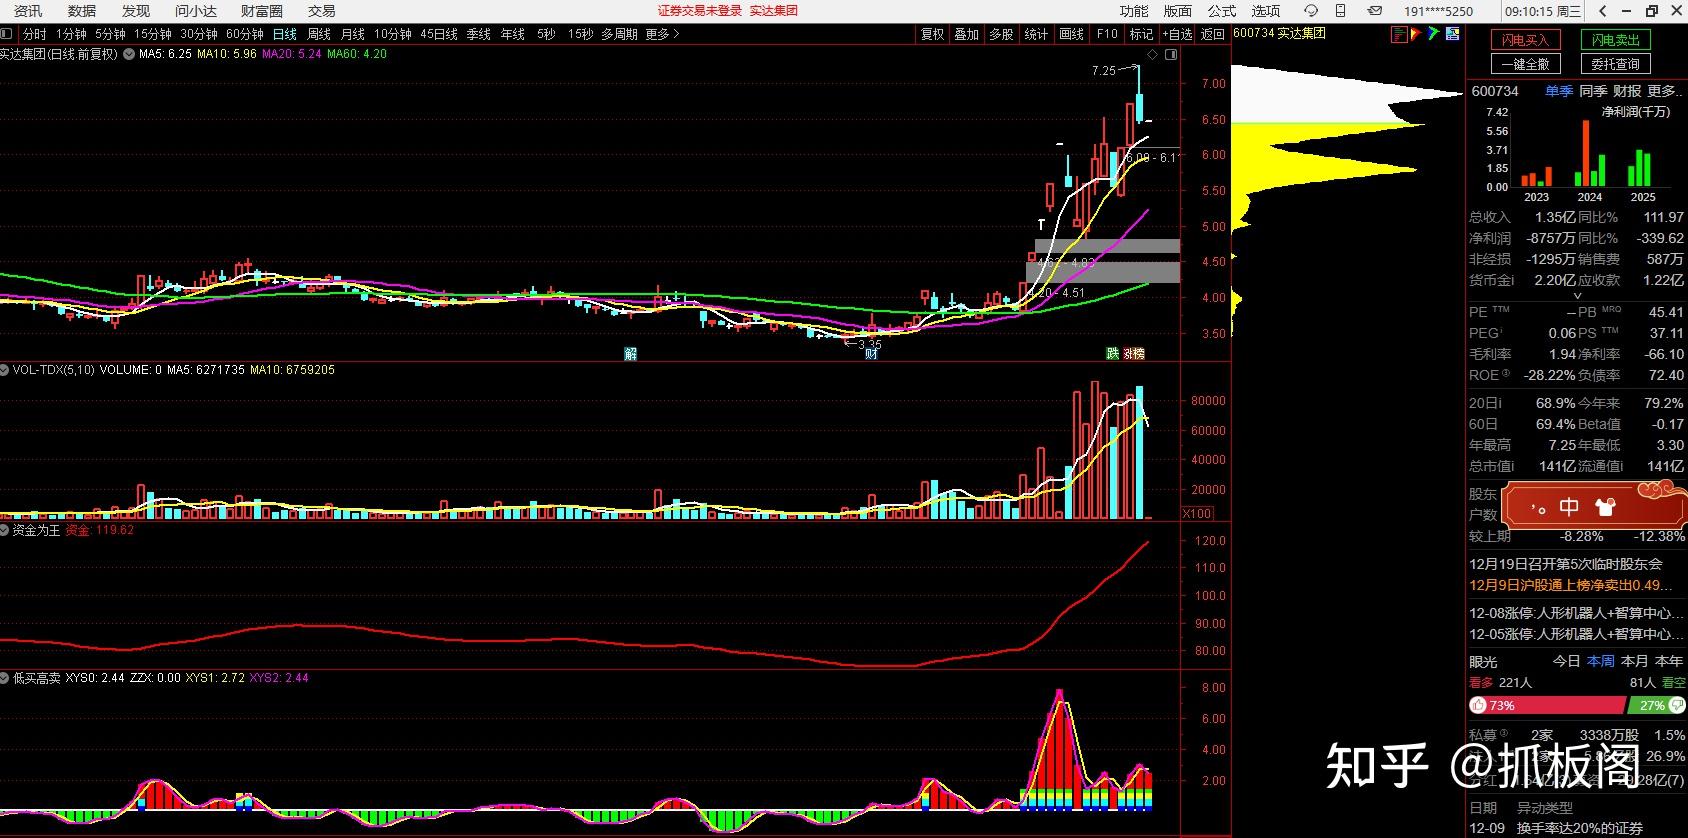The image size is (1688, 838).
Task: Expand the financial data chevron below 货币金
Action: pos(1578,296)
